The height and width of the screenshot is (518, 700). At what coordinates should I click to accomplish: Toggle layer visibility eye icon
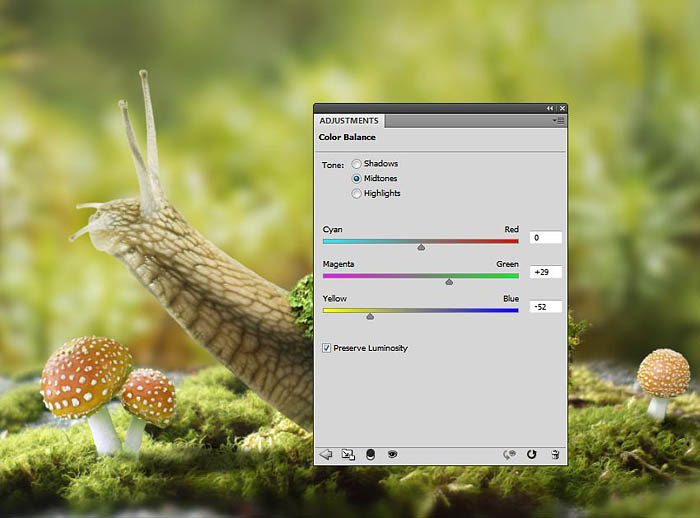coord(393,454)
